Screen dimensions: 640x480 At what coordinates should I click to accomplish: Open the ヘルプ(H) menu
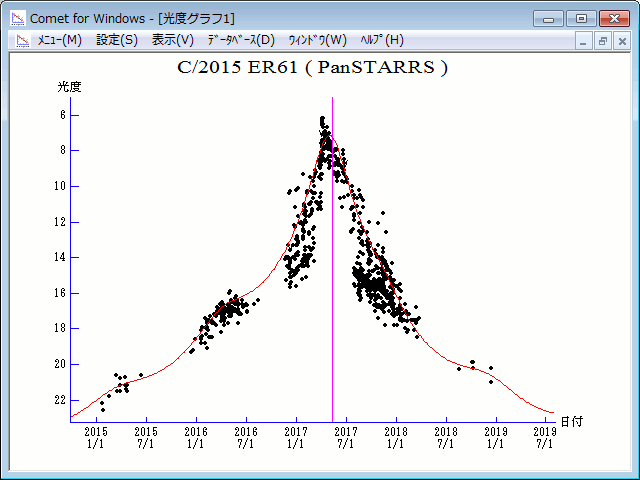pyautogui.click(x=382, y=40)
